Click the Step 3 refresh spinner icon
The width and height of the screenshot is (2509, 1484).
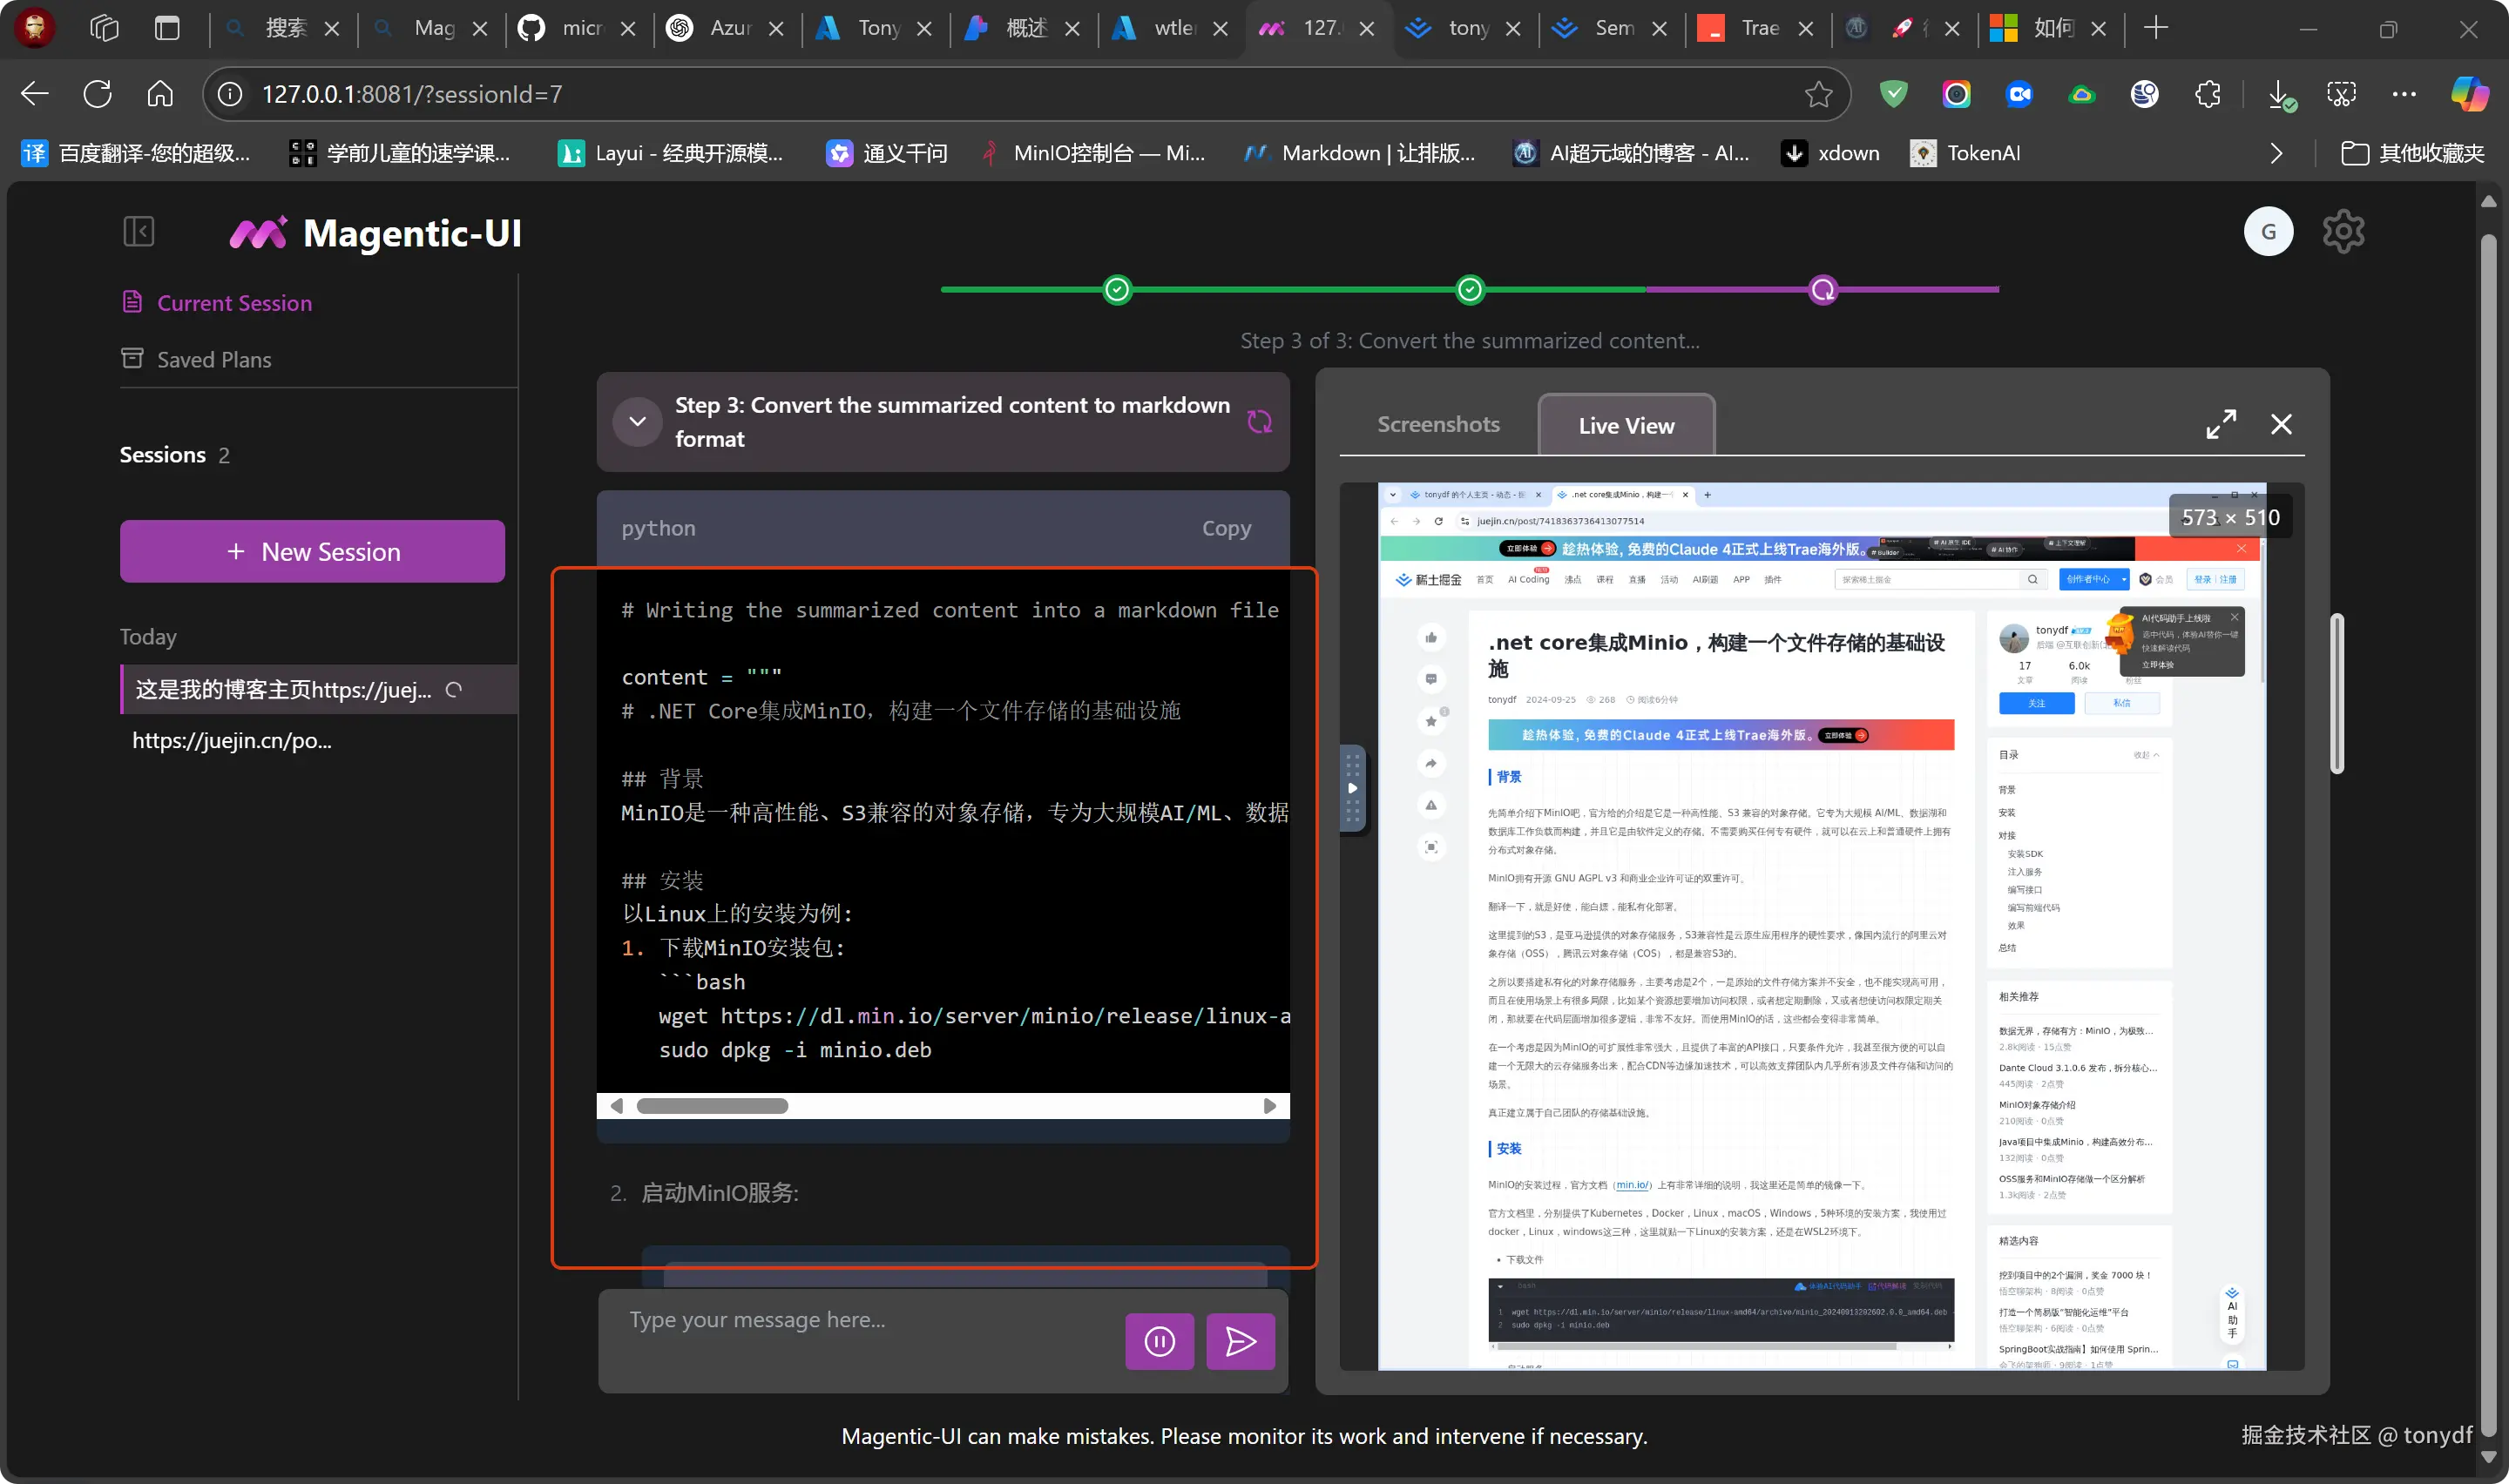point(1258,422)
